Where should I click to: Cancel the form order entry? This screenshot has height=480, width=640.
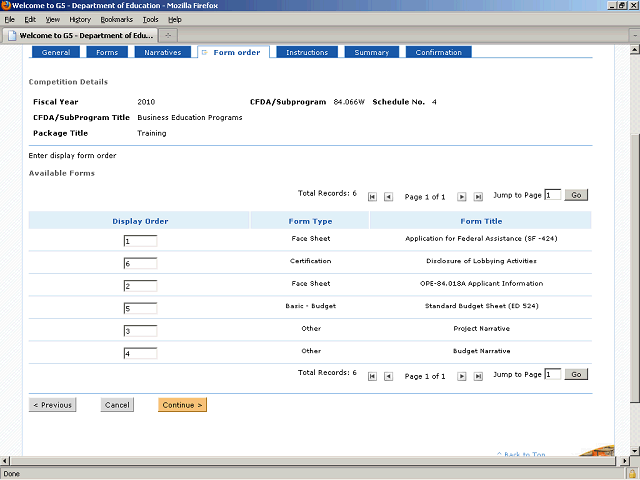click(117, 405)
